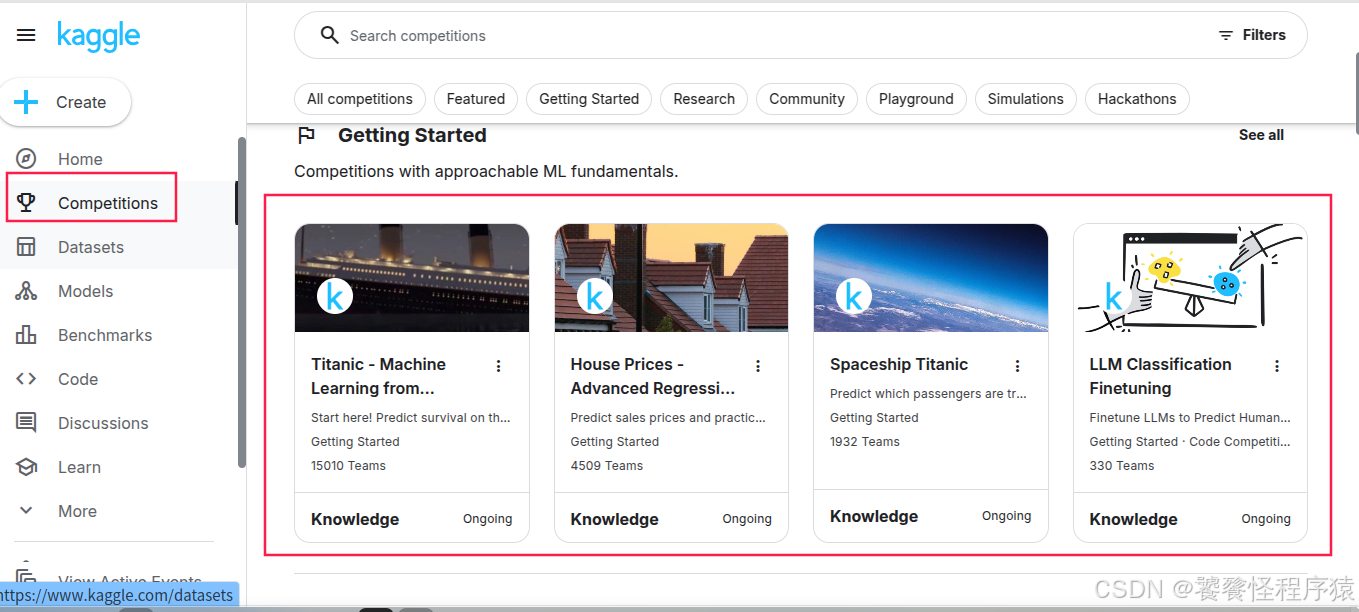Screen dimensions: 1359x612
Task: Click '330 Teams' on LLM Classification card
Action: [1122, 466]
